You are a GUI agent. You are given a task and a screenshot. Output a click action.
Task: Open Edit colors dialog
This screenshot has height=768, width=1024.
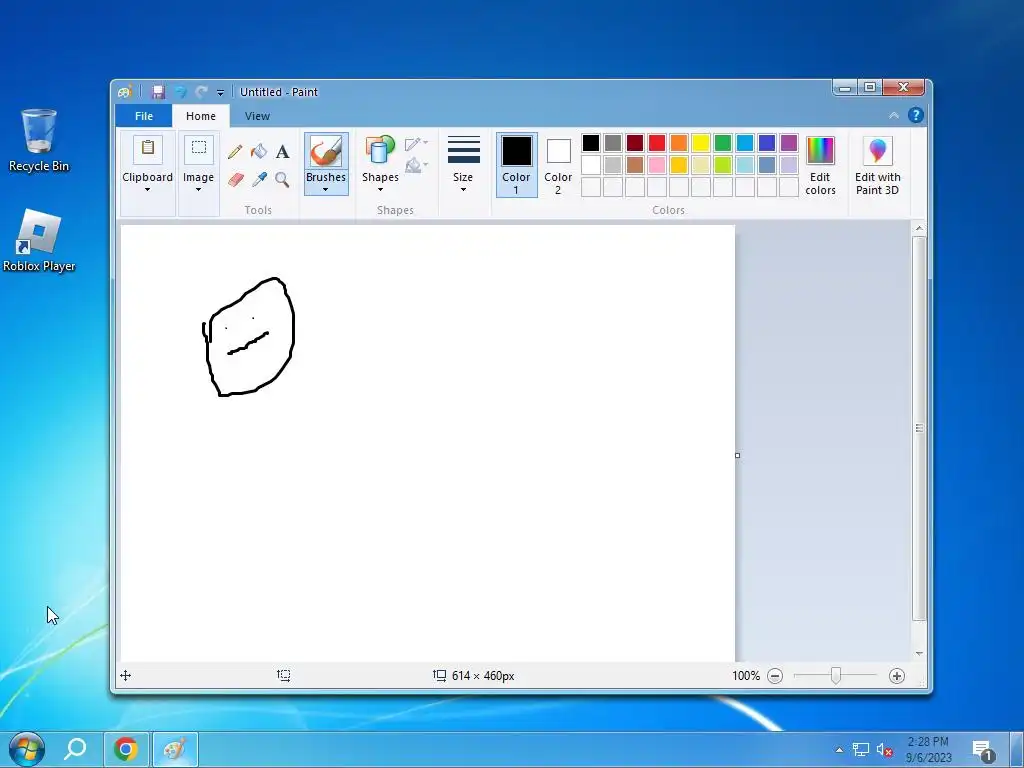(x=820, y=165)
